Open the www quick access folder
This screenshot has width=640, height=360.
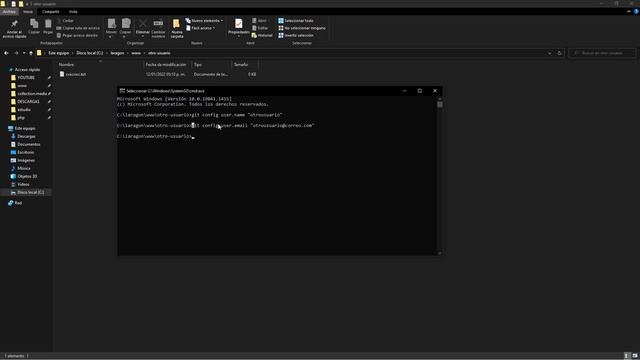point(22,86)
